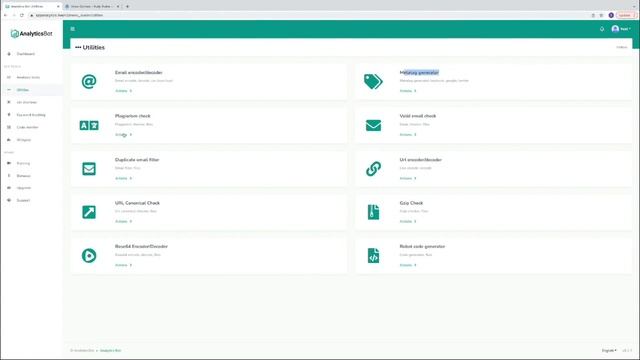Go back with the browser back arrow

(5, 15)
